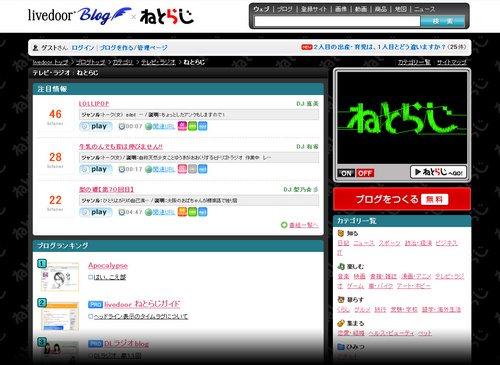This screenshot has width=500, height=365.
Task: Click the guest user silhouette icon
Action: [36, 48]
